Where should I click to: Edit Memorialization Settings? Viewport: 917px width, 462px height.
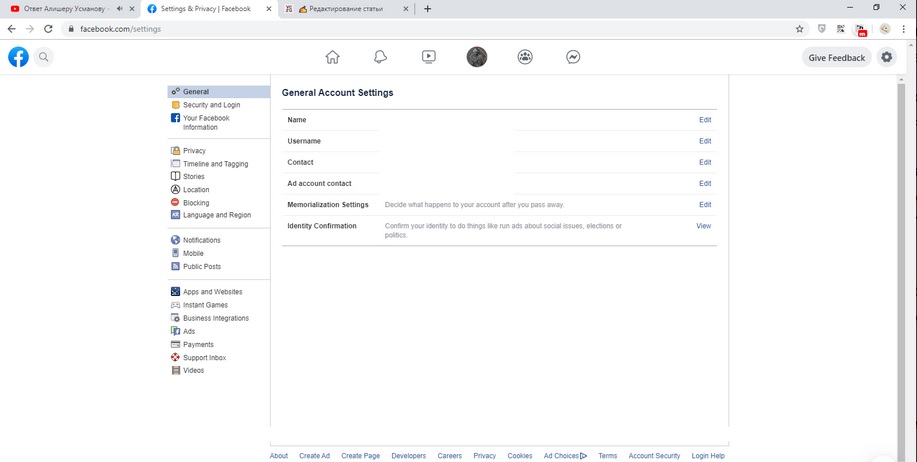[x=705, y=205]
